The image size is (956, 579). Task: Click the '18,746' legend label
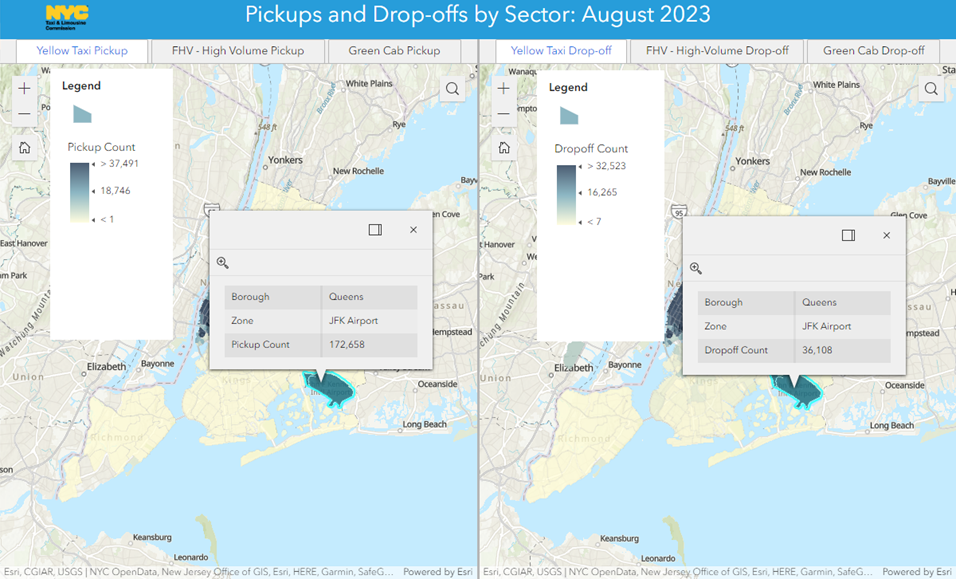[115, 191]
